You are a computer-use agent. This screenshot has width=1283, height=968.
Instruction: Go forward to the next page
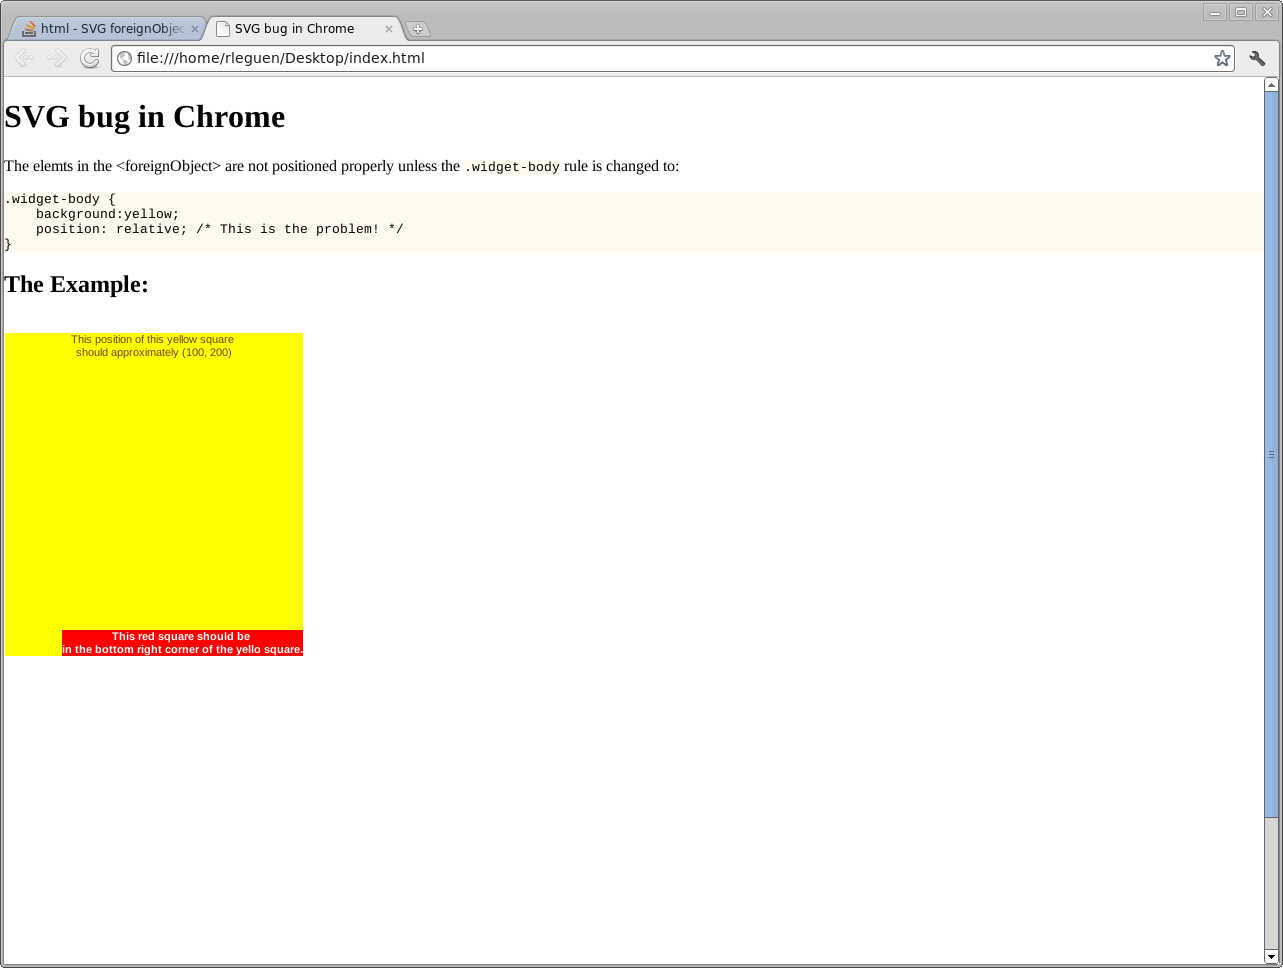57,58
